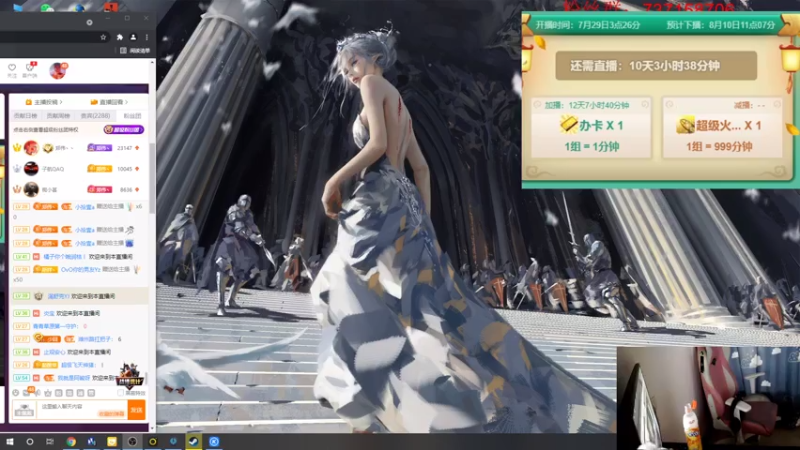Open OBS Studio from taskbar
The image size is (800, 450).
pyautogui.click(x=132, y=441)
